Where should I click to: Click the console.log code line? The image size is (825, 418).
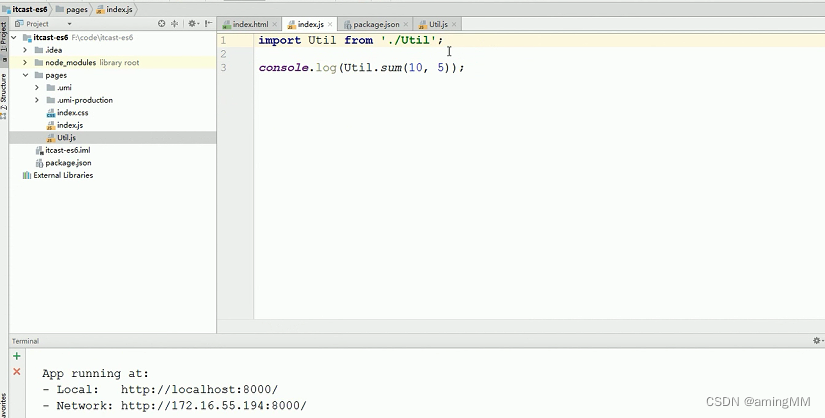pos(361,68)
